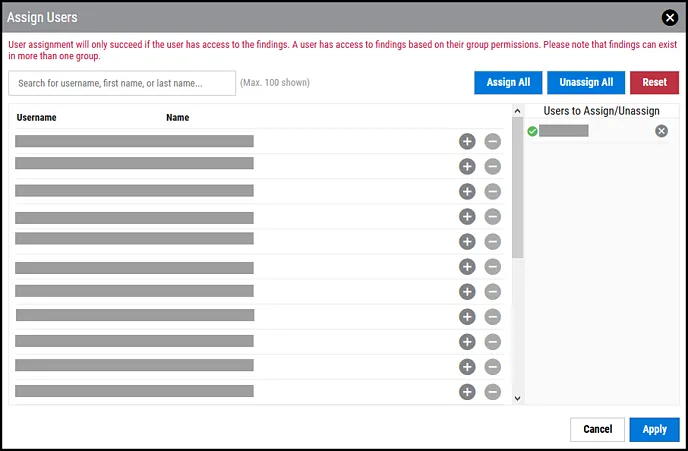Assign the tenth user with its plus icon
Screen dimensions: 688x451
point(467,366)
